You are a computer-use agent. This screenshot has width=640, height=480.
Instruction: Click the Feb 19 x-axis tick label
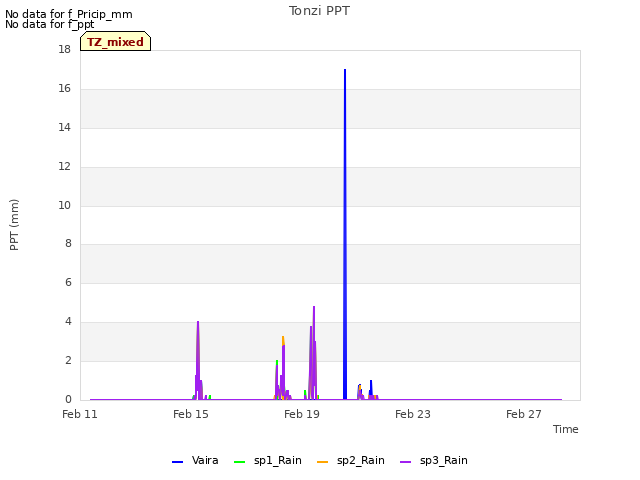[302, 414]
